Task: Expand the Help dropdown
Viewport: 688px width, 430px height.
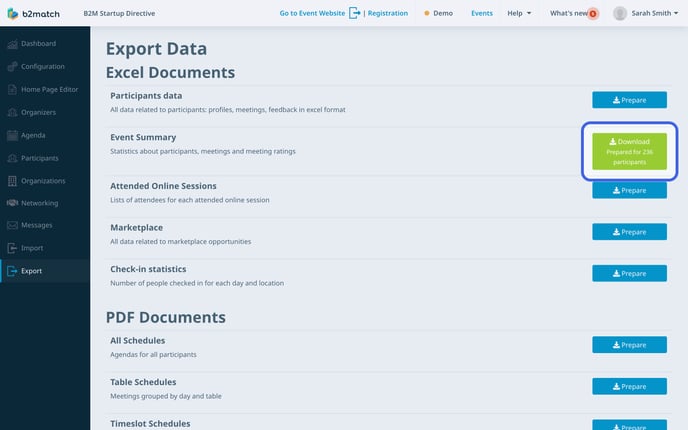Action: point(519,13)
